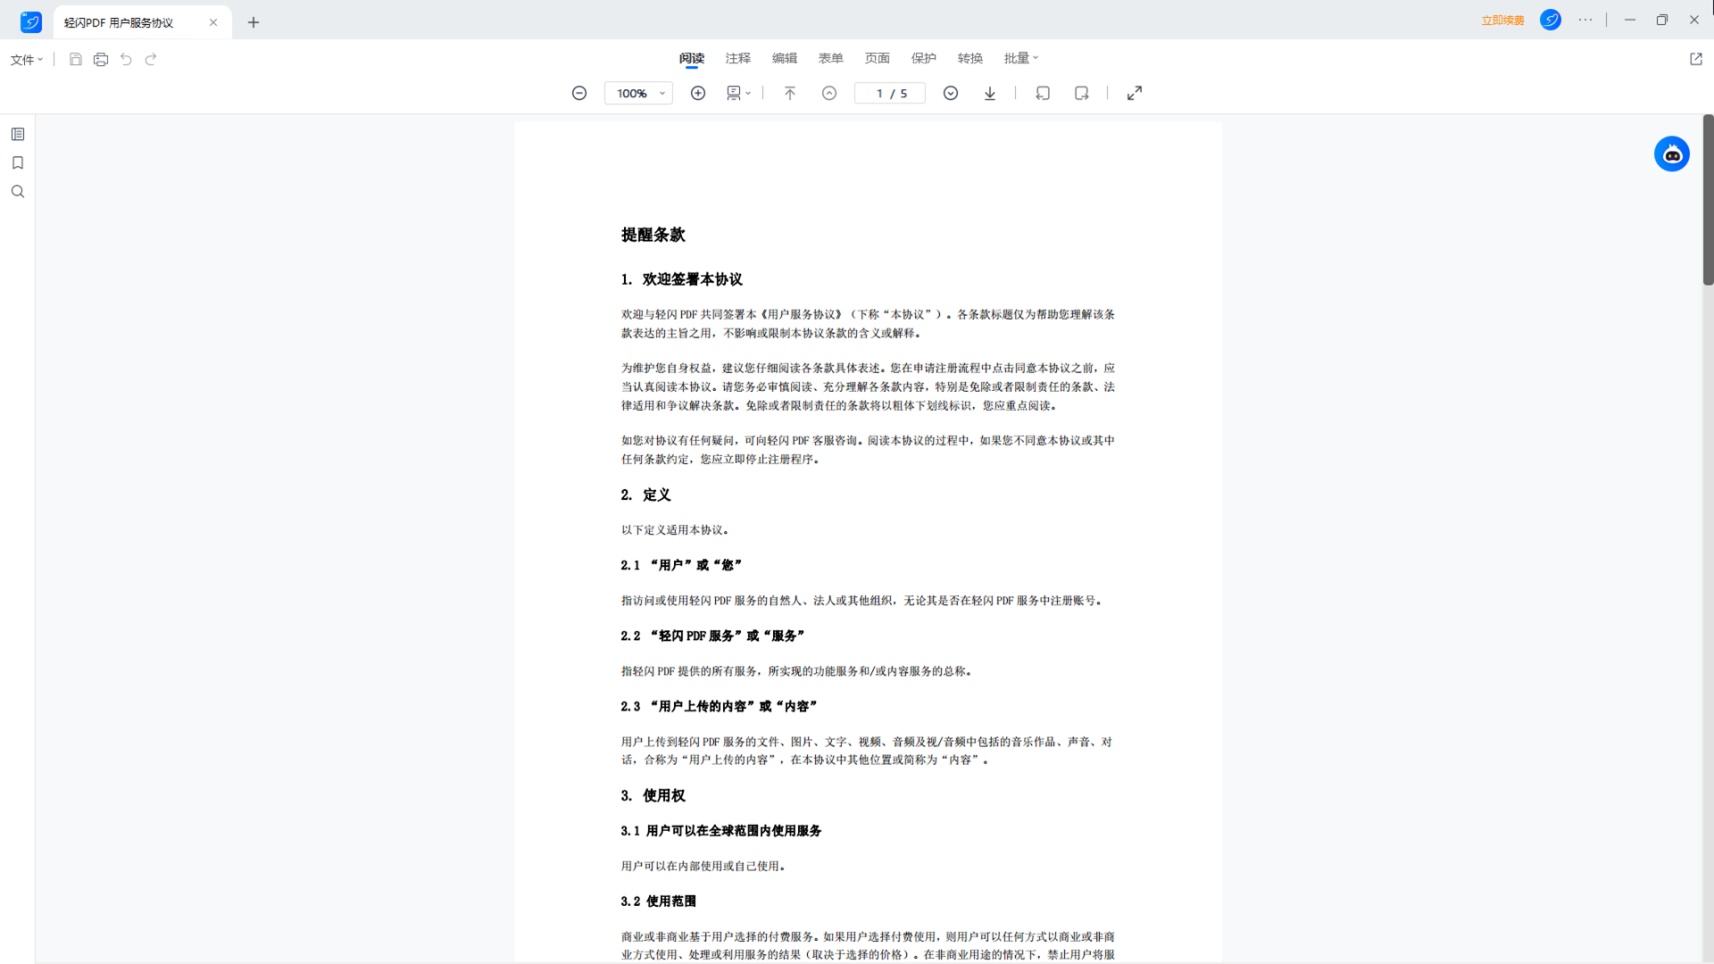This screenshot has height=964, width=1714.
Task: Click the subheading 3.1 用户可以在全球范围内使用服务
Action: [x=721, y=831]
